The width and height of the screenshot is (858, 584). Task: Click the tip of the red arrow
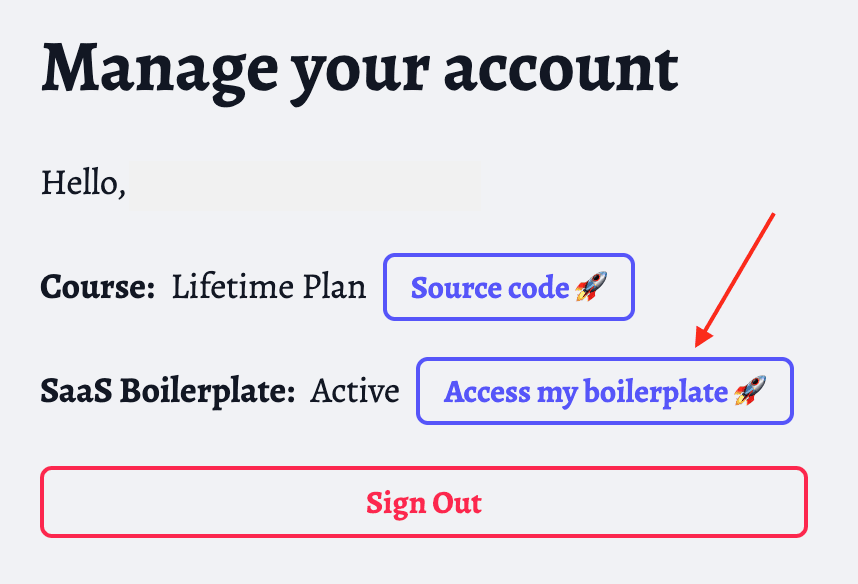(700, 345)
